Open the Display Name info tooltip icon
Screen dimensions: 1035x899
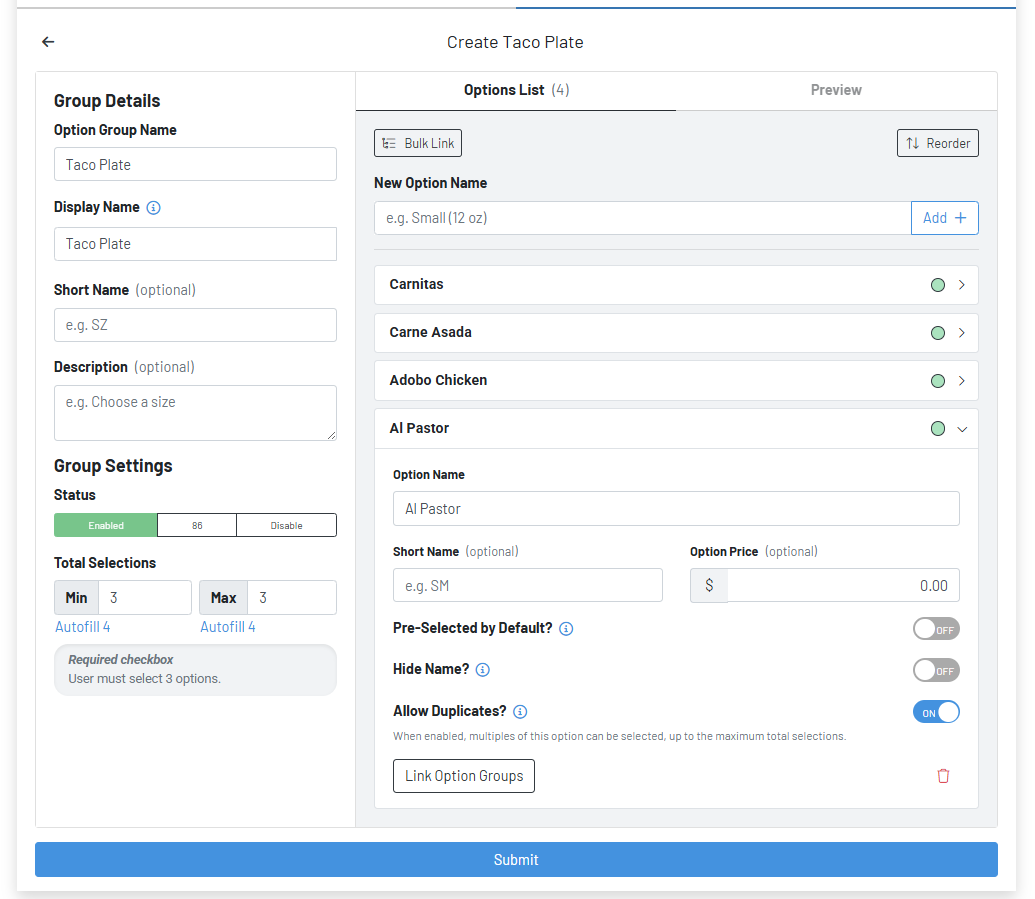pos(153,207)
